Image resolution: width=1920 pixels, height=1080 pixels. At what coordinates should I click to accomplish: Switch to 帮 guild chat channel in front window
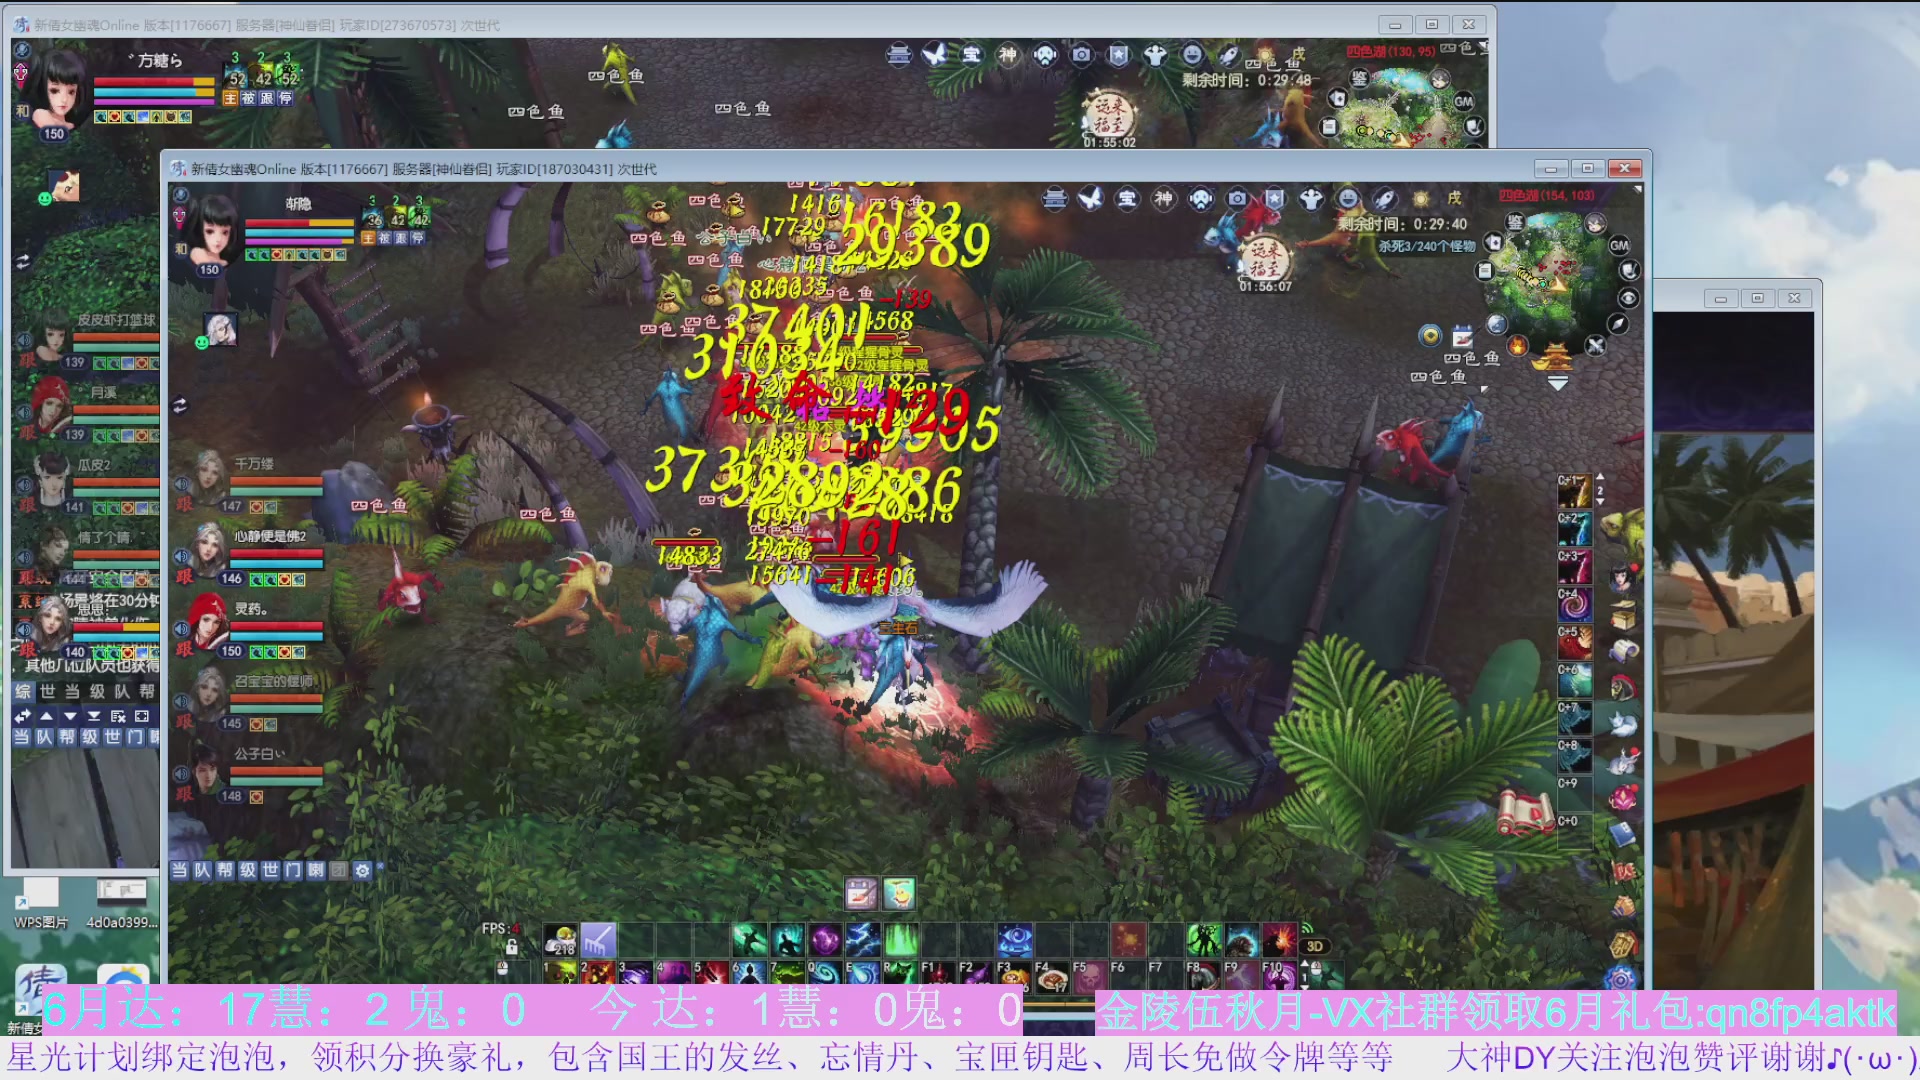225,870
